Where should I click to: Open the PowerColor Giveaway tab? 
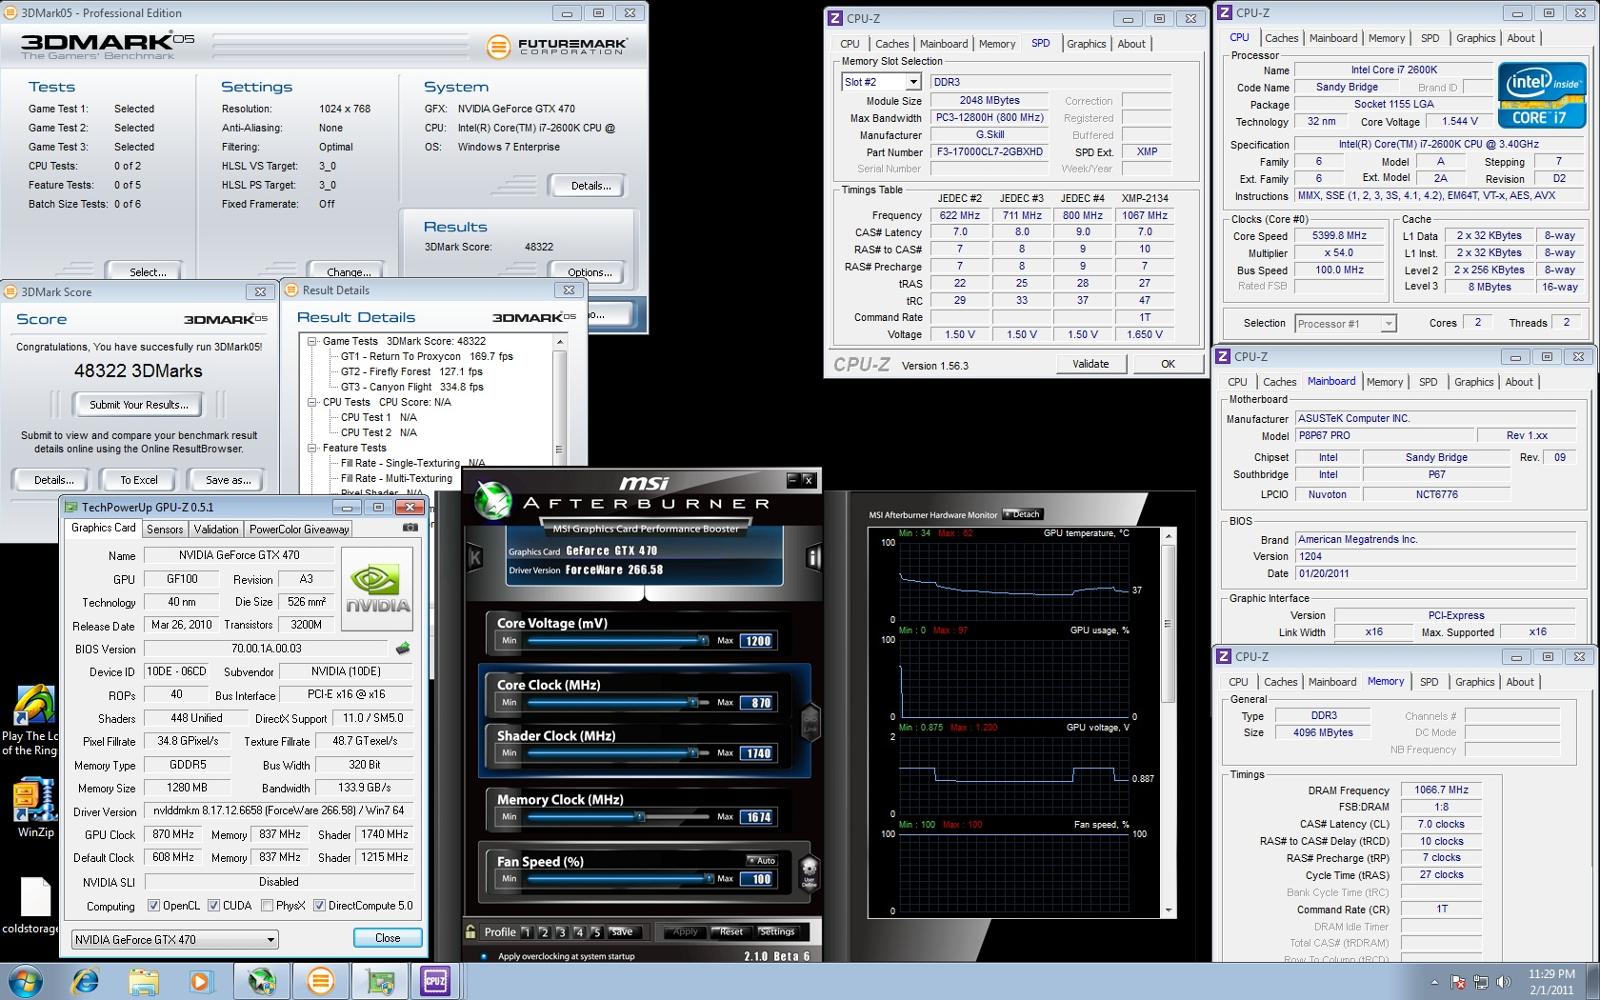pos(299,529)
